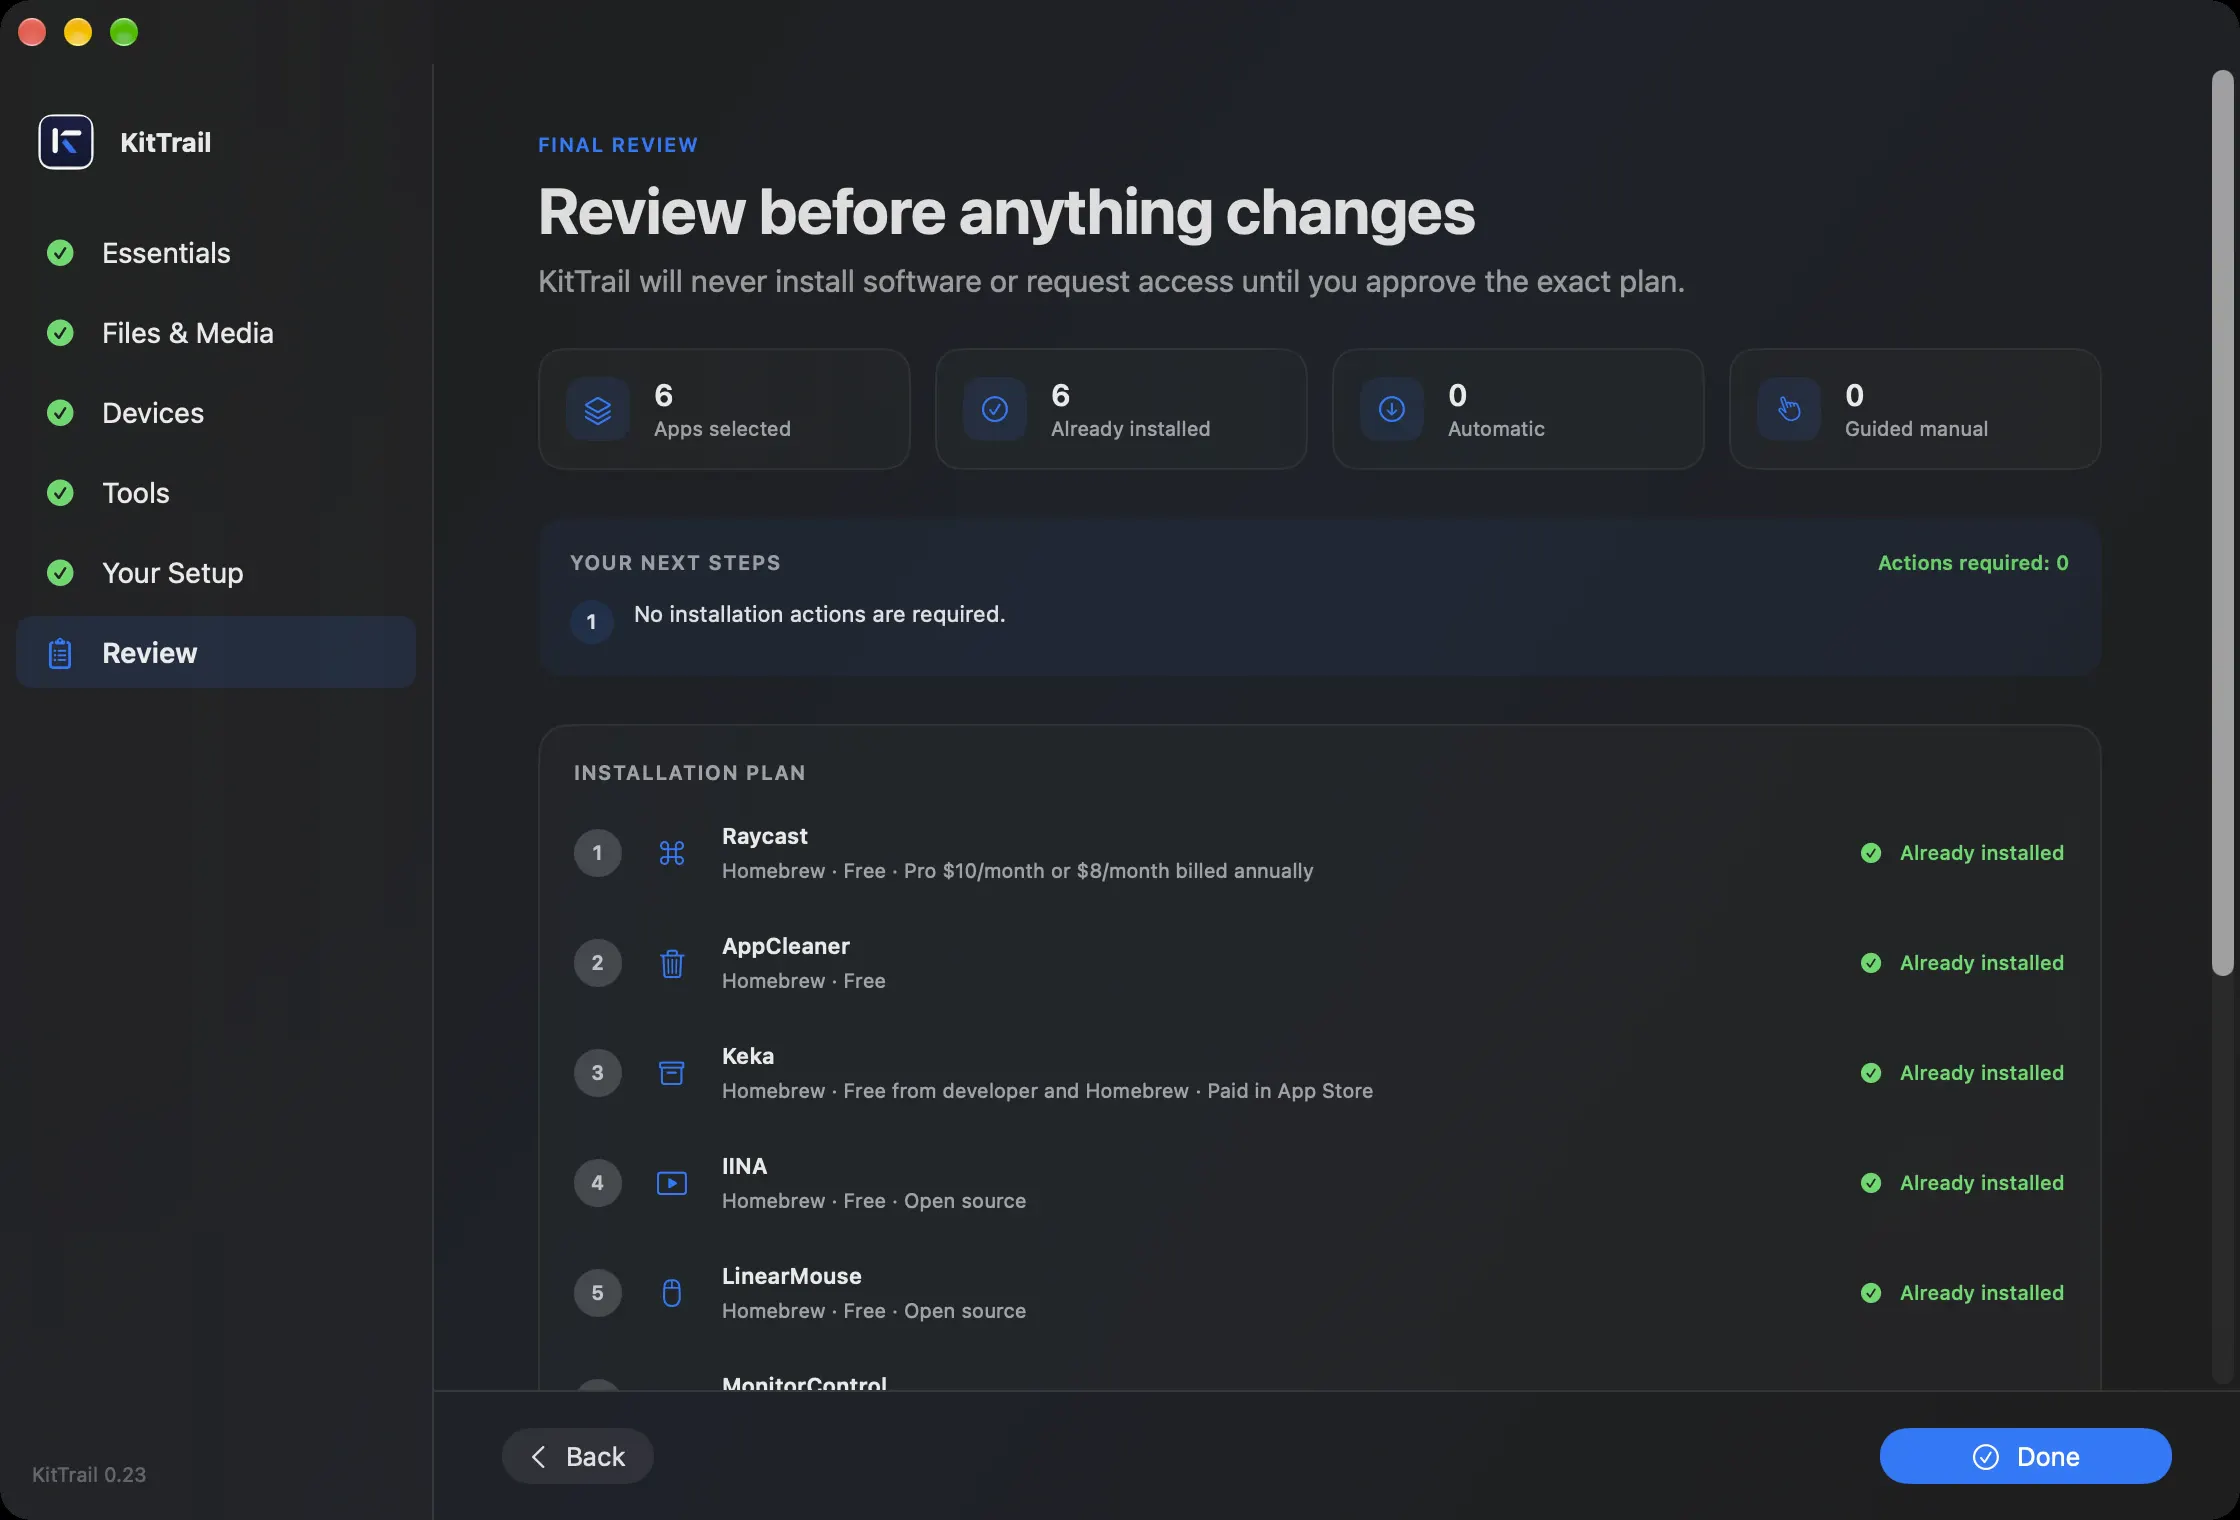Click the green checkmark beside Your Setup
The height and width of the screenshot is (1520, 2240).
pos(60,573)
